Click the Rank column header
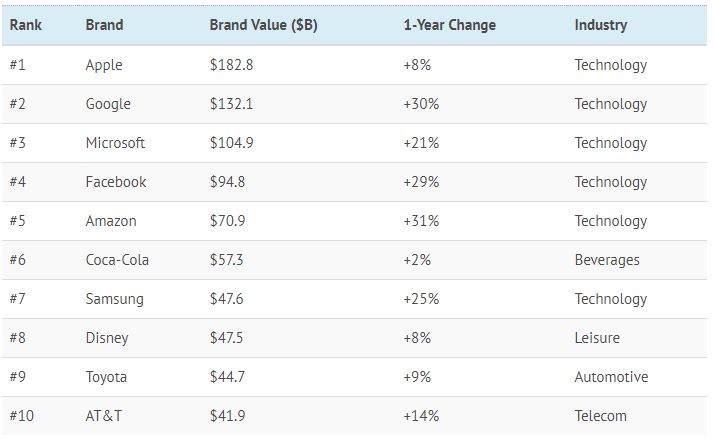714x441 pixels. [25, 25]
